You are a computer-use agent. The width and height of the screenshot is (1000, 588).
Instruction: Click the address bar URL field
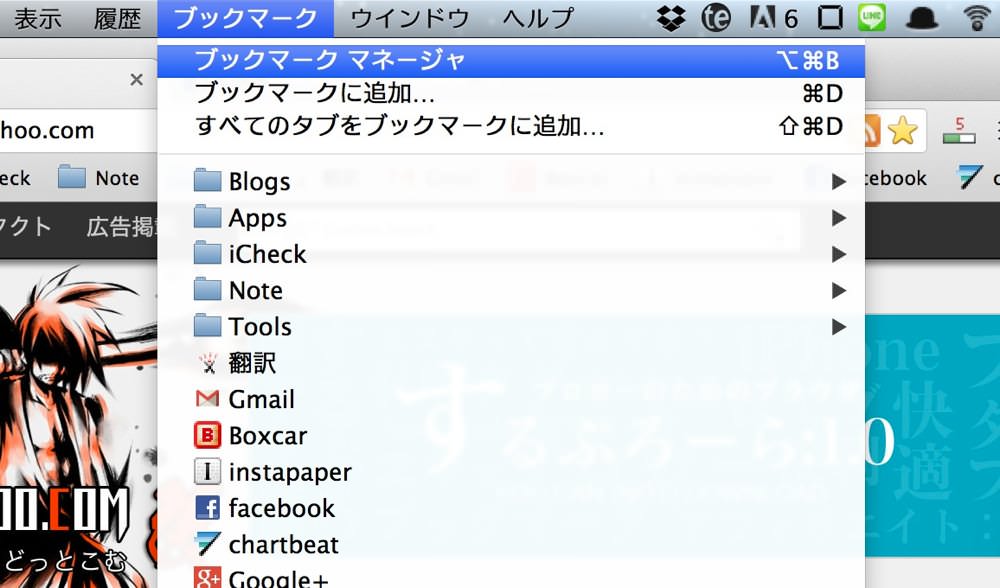coord(78,131)
